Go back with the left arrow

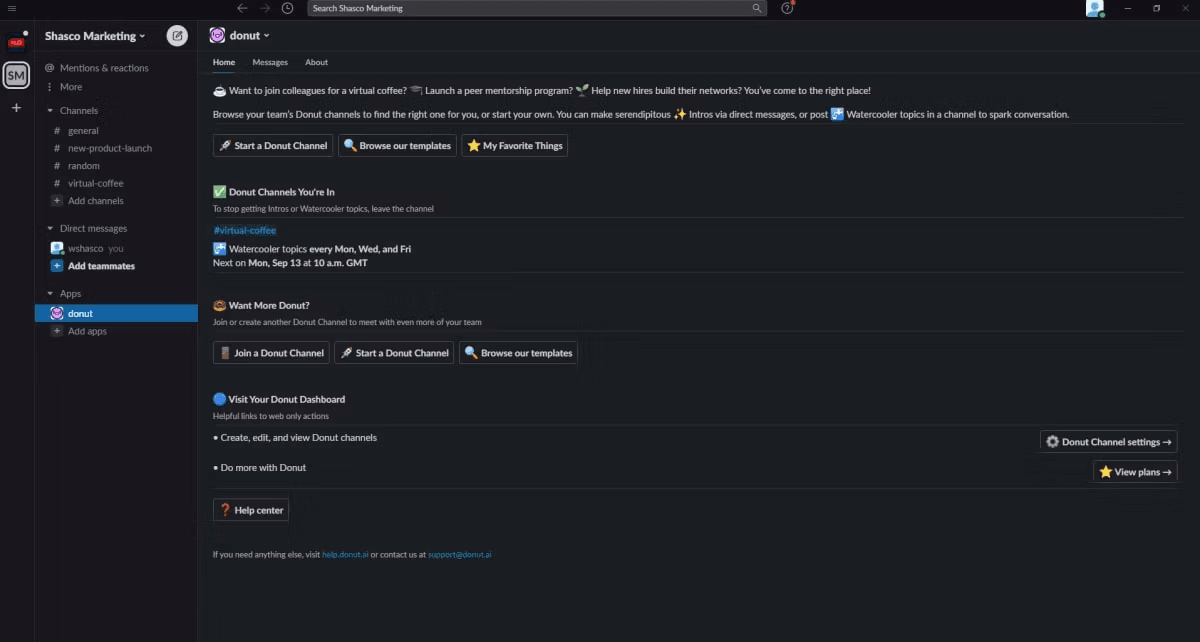coord(242,8)
